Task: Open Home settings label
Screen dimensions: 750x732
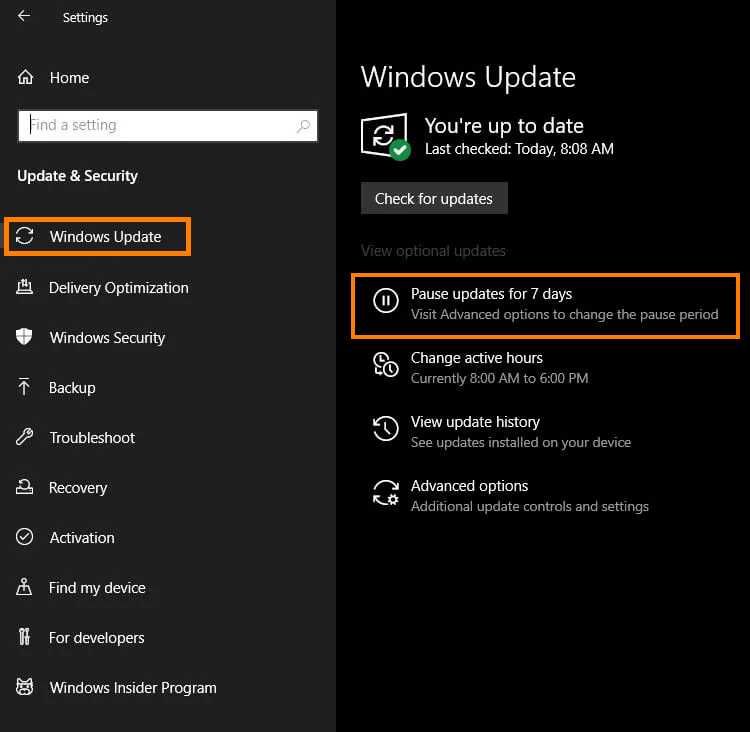Action: point(69,78)
